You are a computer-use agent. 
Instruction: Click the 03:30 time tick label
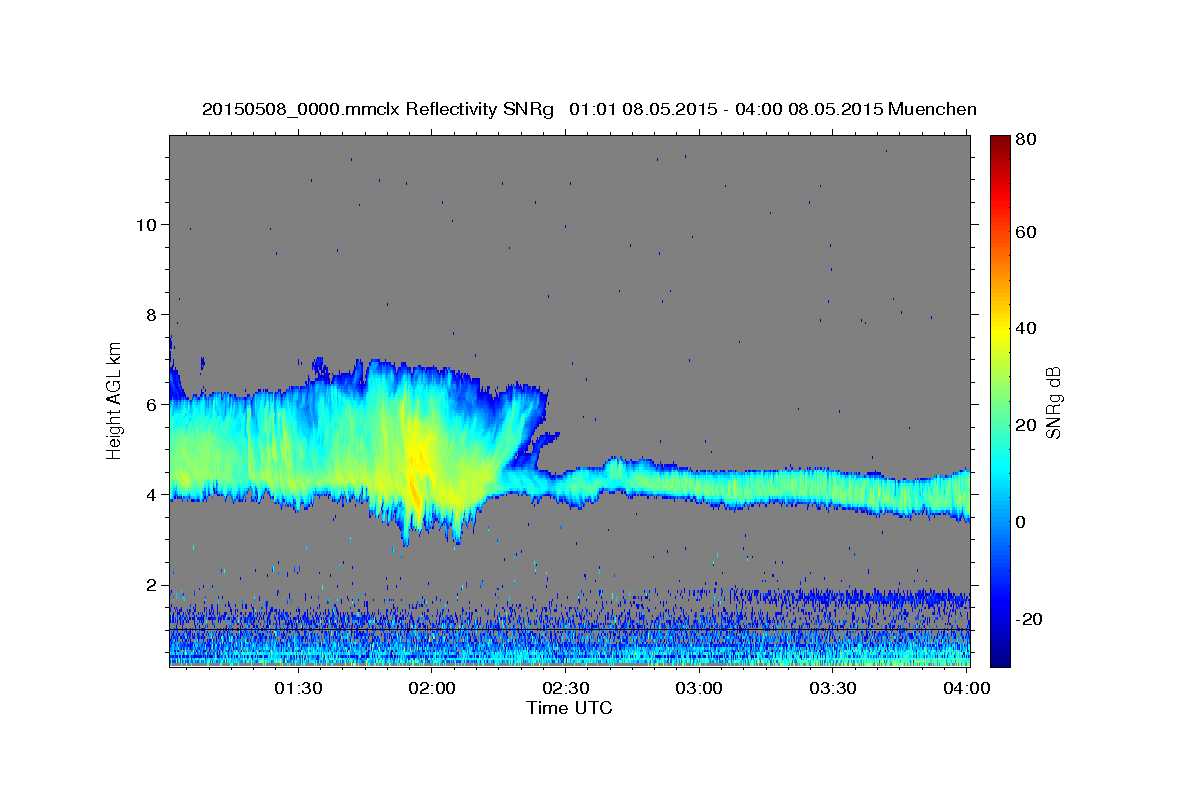[833, 689]
